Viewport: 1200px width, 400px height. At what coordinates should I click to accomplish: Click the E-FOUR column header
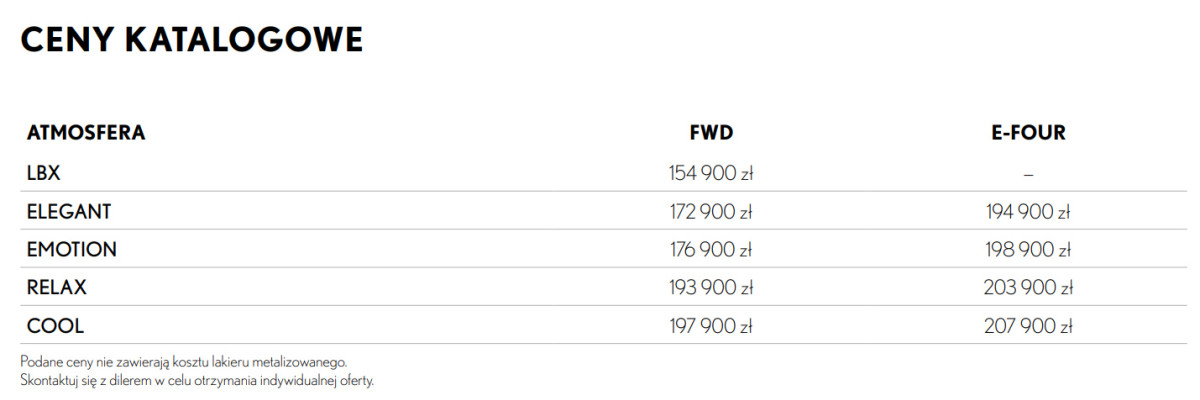coord(1027,133)
